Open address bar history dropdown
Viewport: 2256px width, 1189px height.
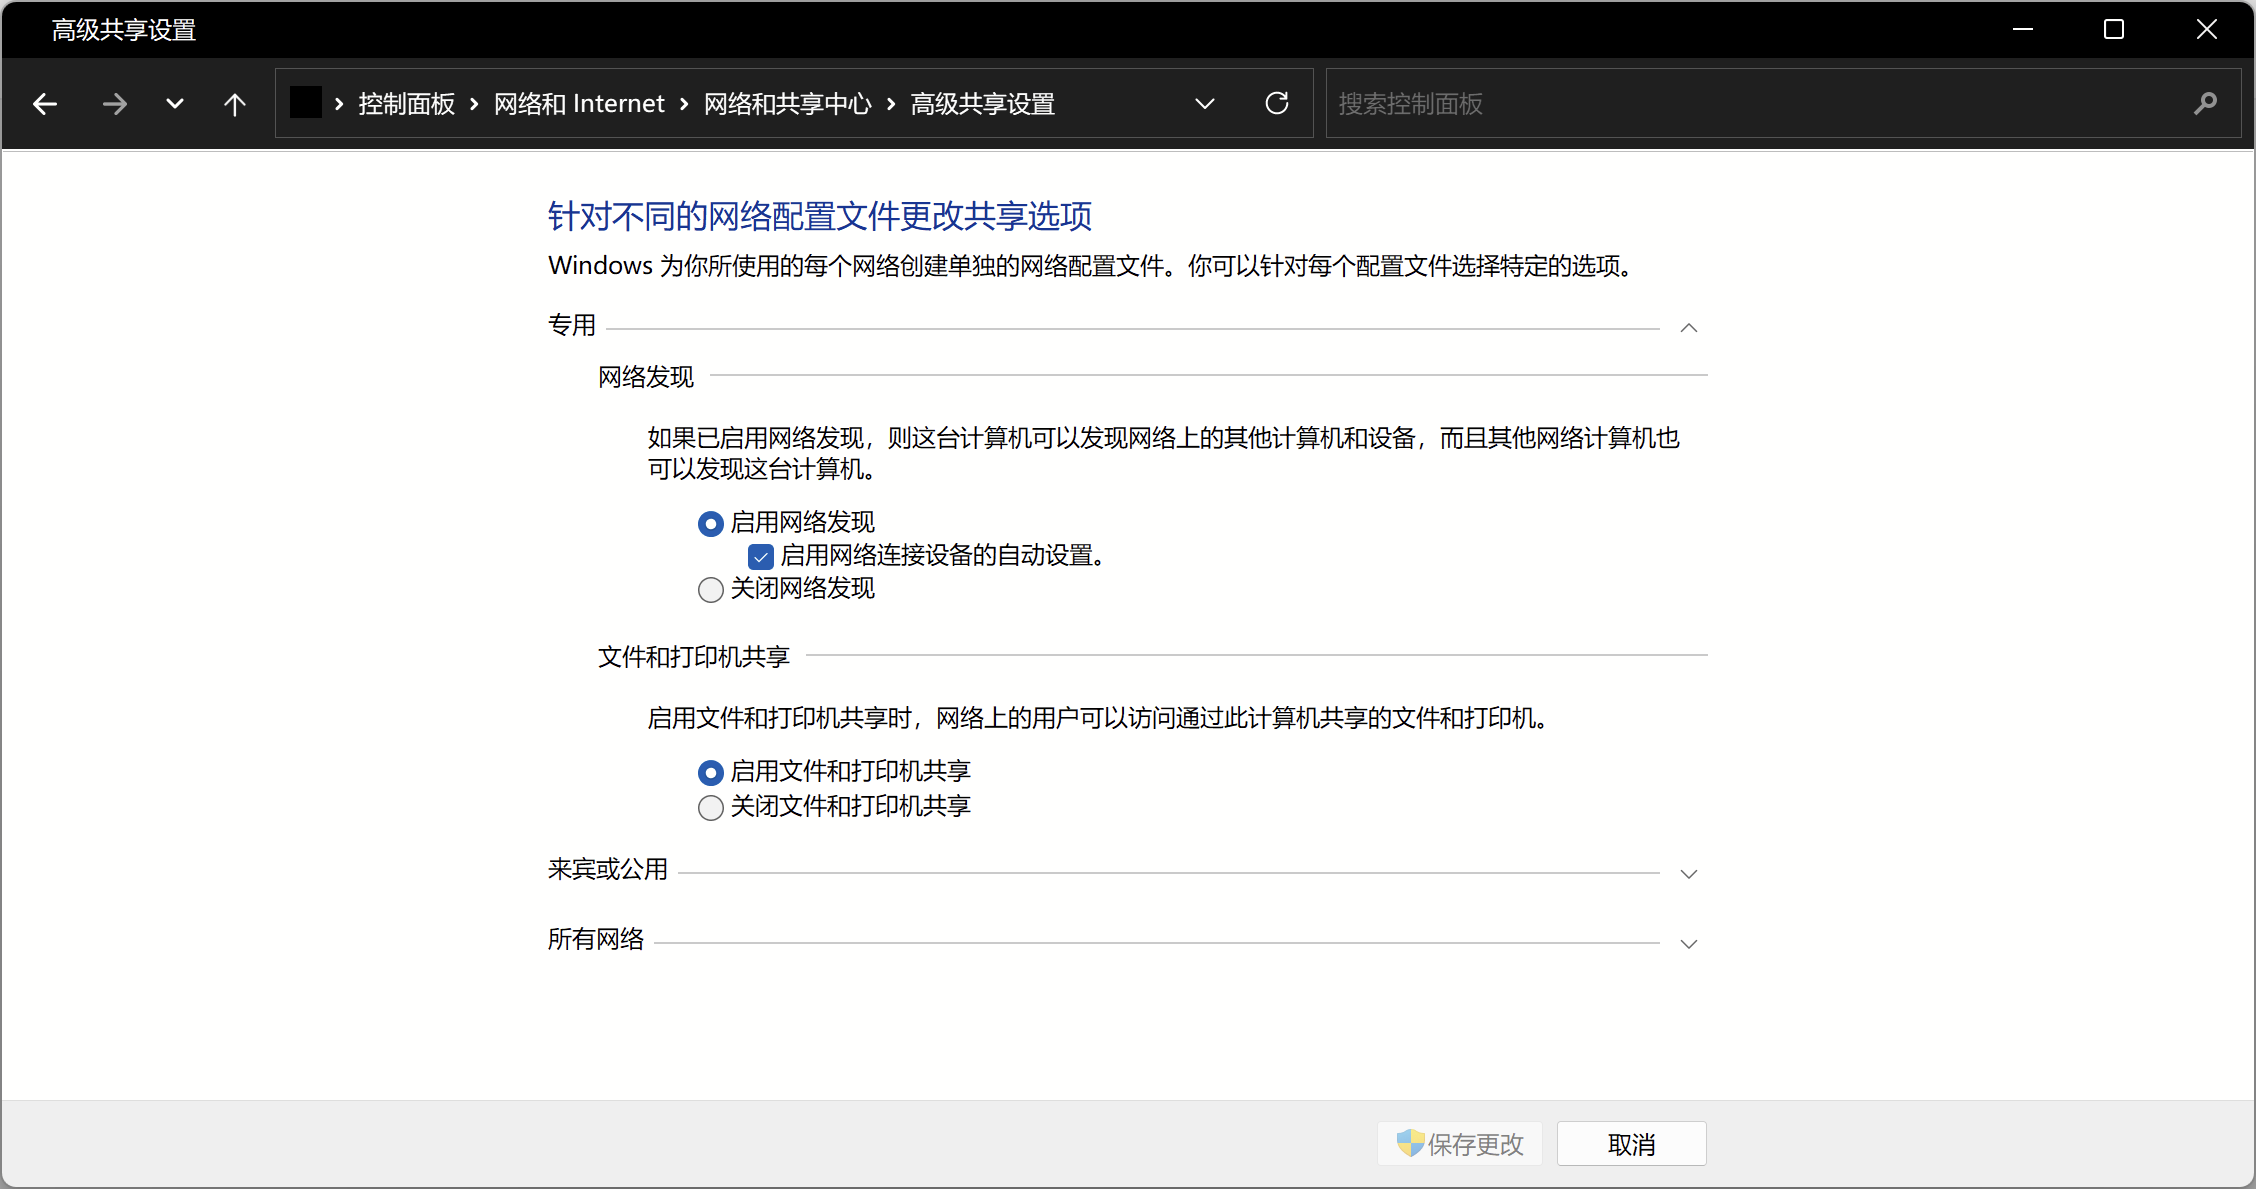point(1205,104)
